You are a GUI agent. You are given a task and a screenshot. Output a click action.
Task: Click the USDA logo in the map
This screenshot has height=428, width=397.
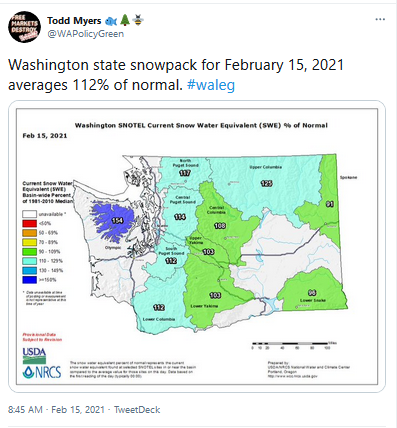coord(34,355)
